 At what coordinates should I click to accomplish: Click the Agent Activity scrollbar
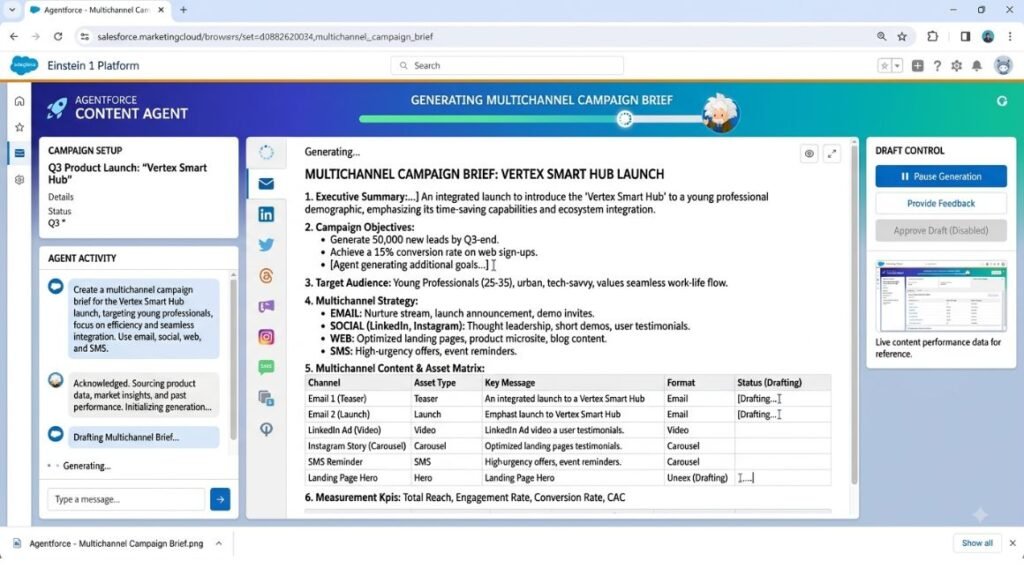tap(233, 358)
